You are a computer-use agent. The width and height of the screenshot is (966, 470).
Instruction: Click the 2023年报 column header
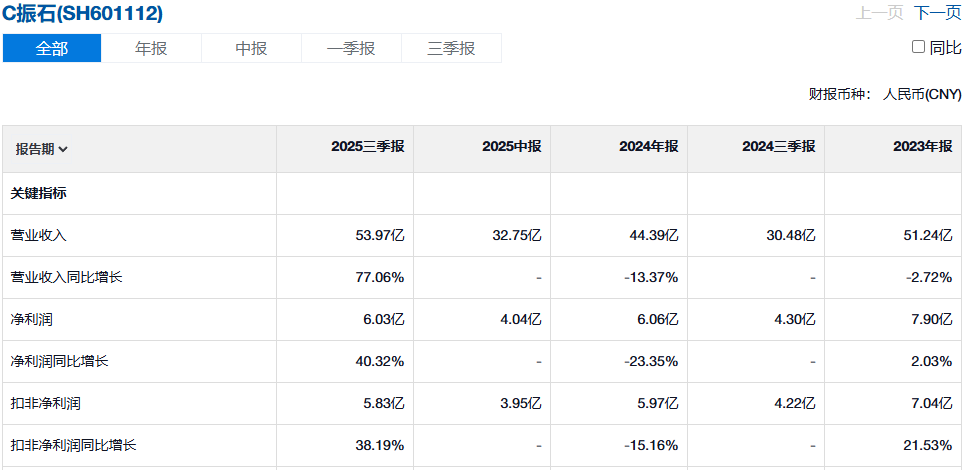tap(922, 147)
